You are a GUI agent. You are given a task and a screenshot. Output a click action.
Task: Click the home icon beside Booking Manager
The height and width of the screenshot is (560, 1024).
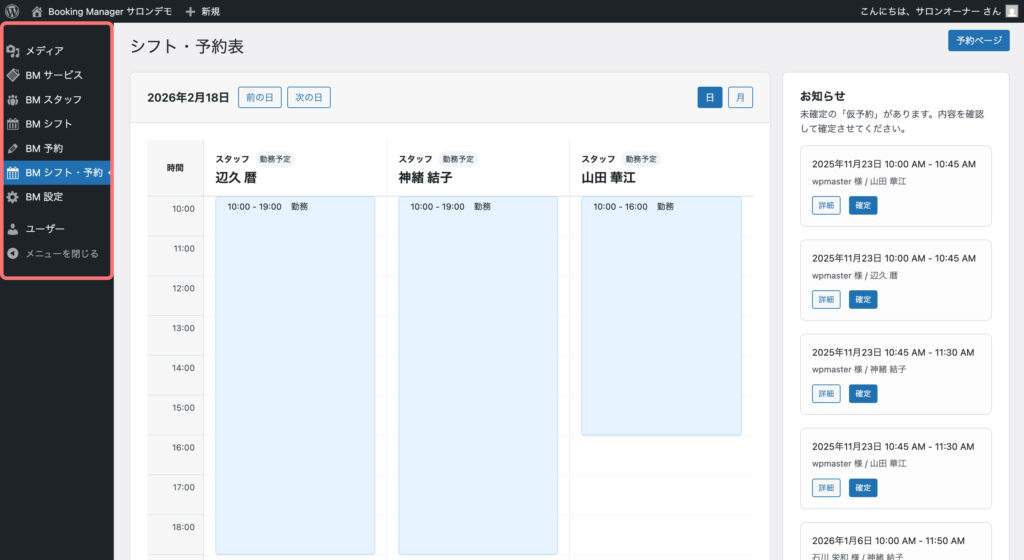pyautogui.click(x=37, y=11)
